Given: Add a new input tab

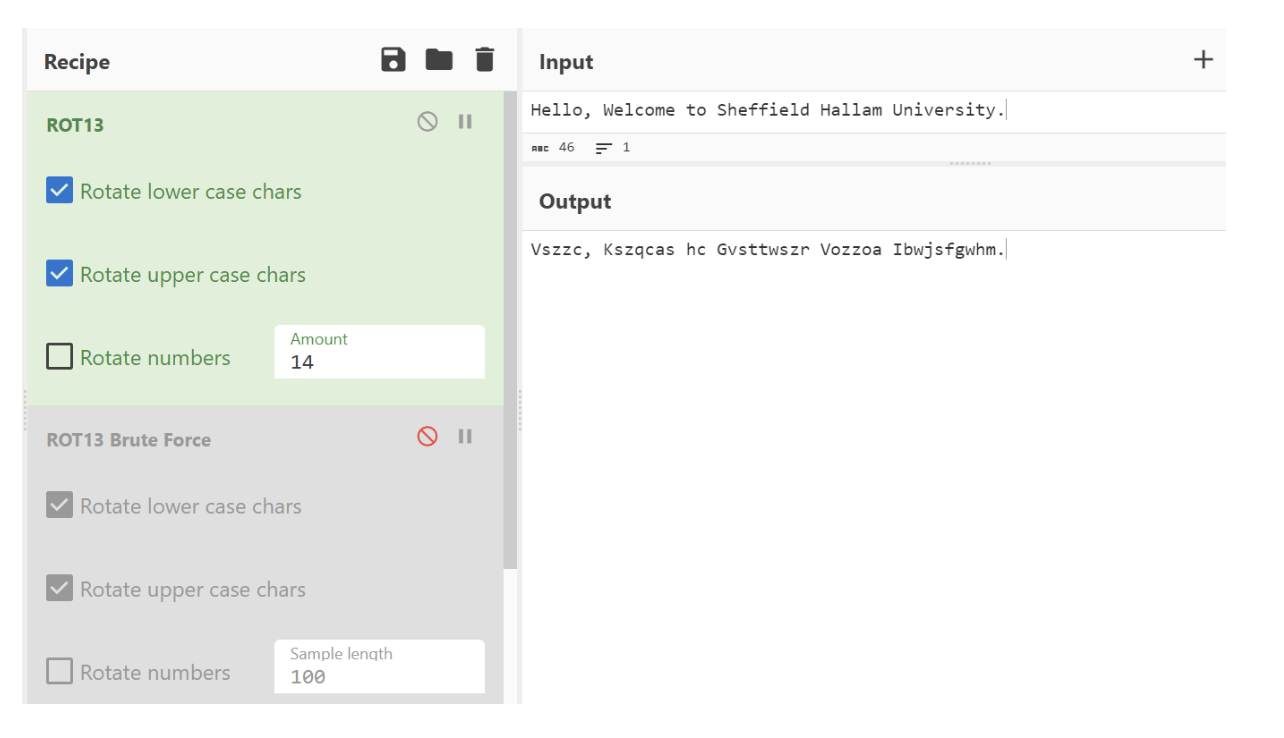Looking at the screenshot, I should click(x=1203, y=60).
